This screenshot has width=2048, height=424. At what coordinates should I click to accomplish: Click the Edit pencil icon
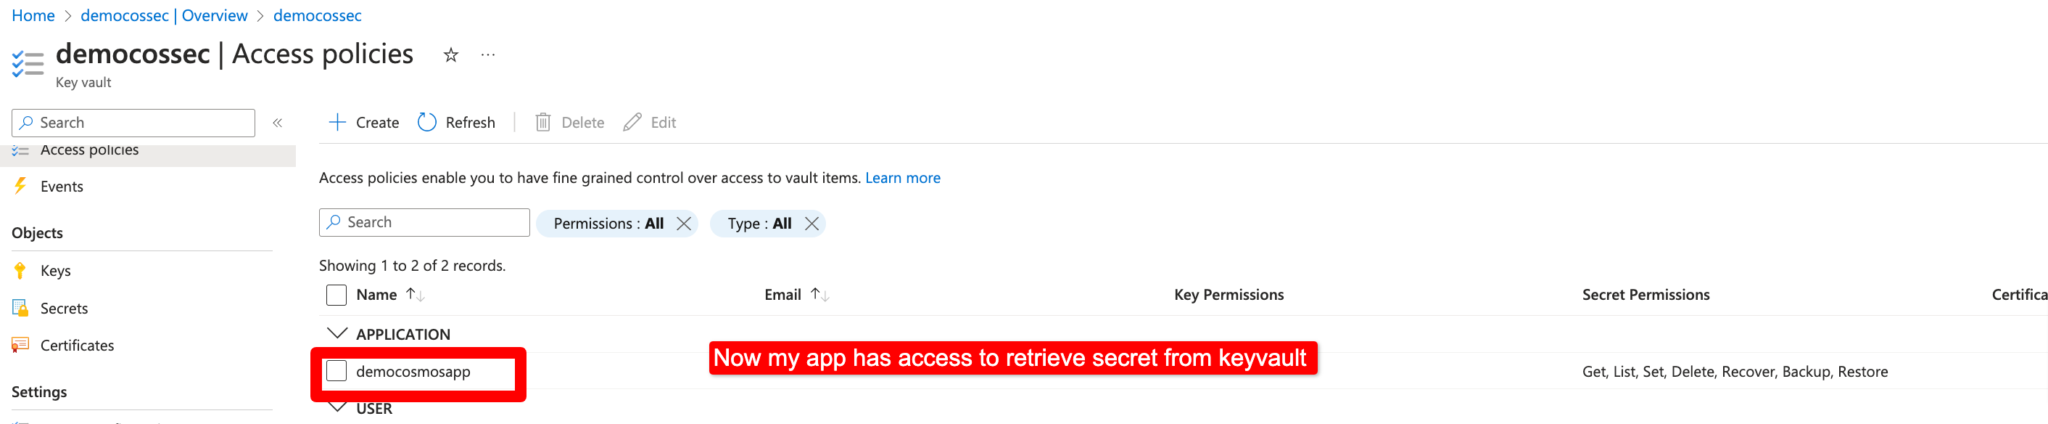[632, 122]
